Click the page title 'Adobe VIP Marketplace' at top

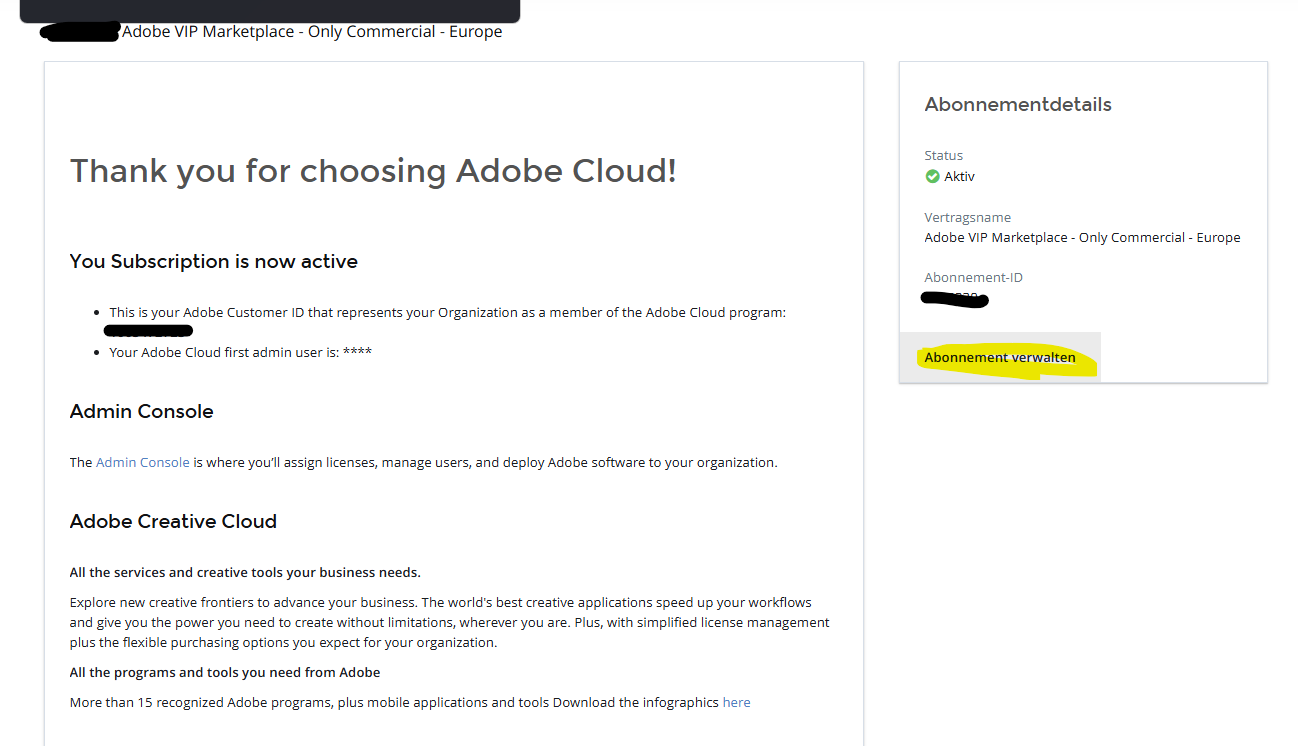(x=312, y=31)
